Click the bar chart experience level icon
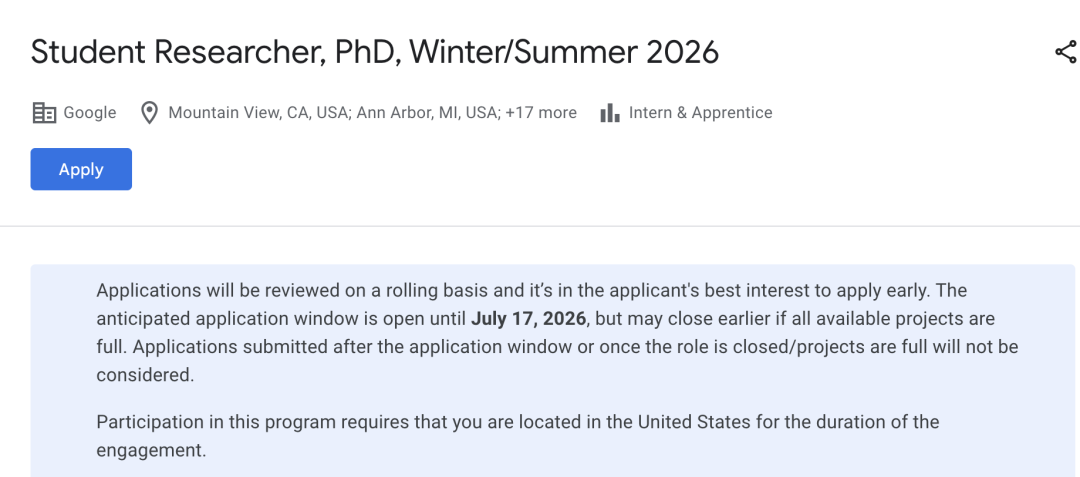 [609, 113]
